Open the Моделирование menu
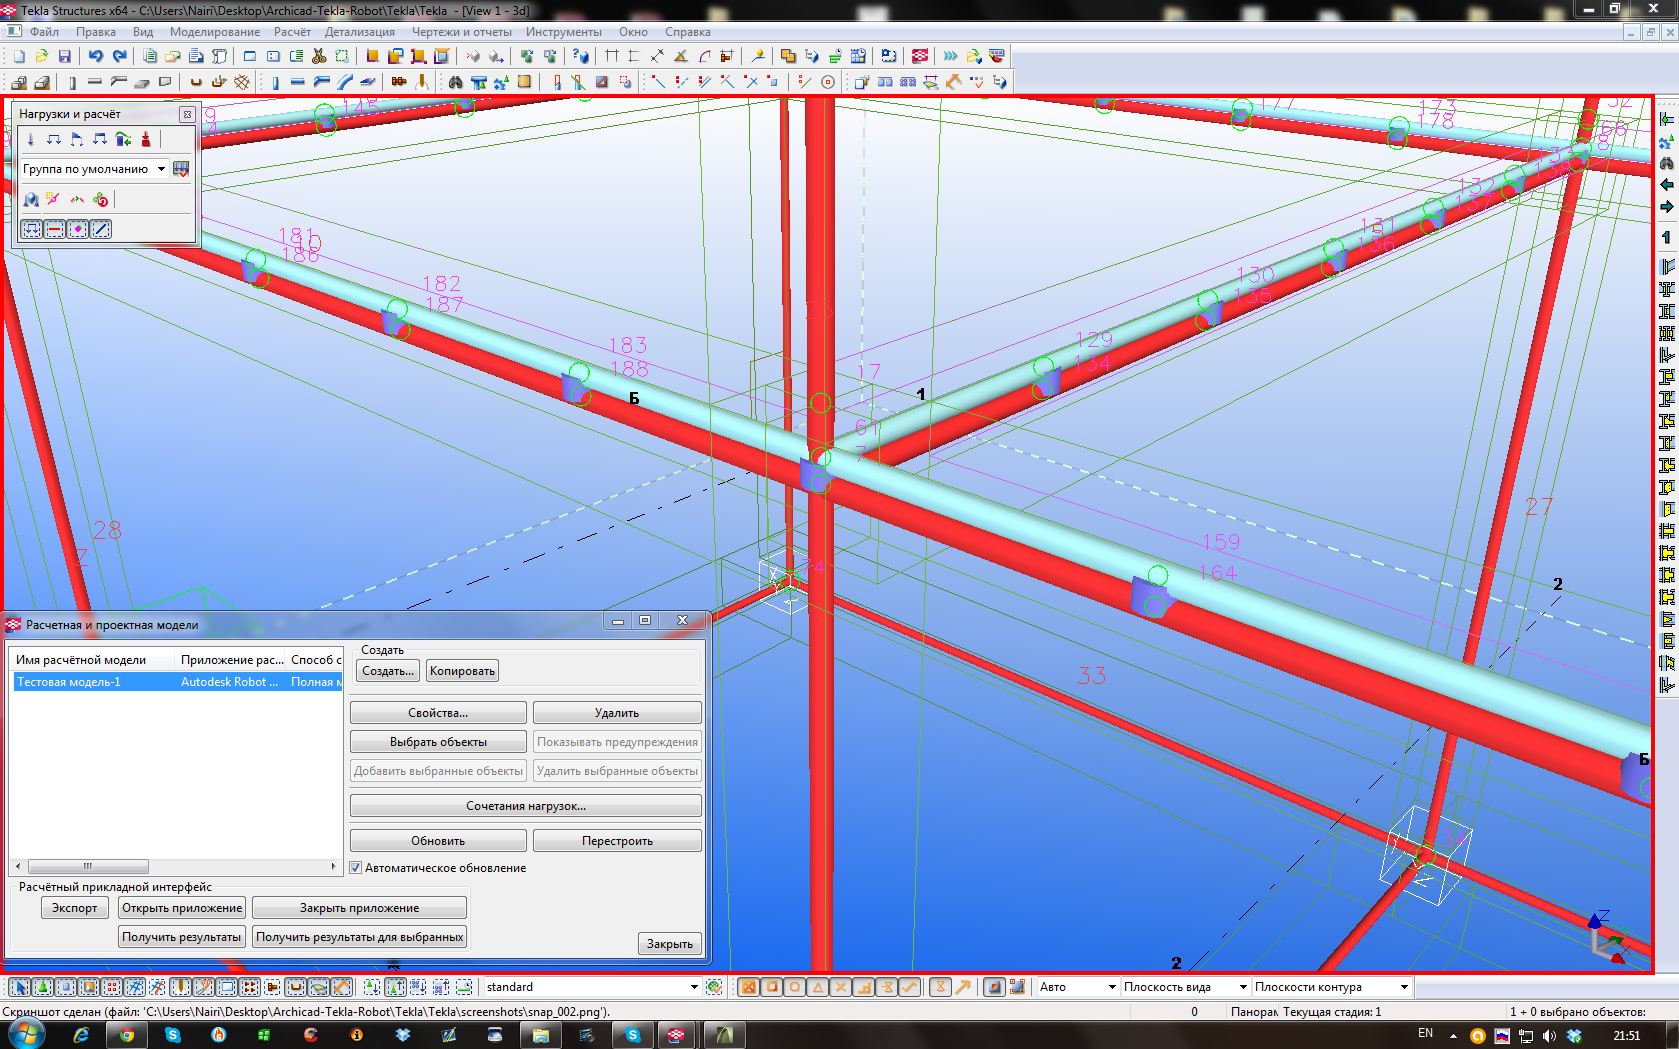 (x=214, y=32)
